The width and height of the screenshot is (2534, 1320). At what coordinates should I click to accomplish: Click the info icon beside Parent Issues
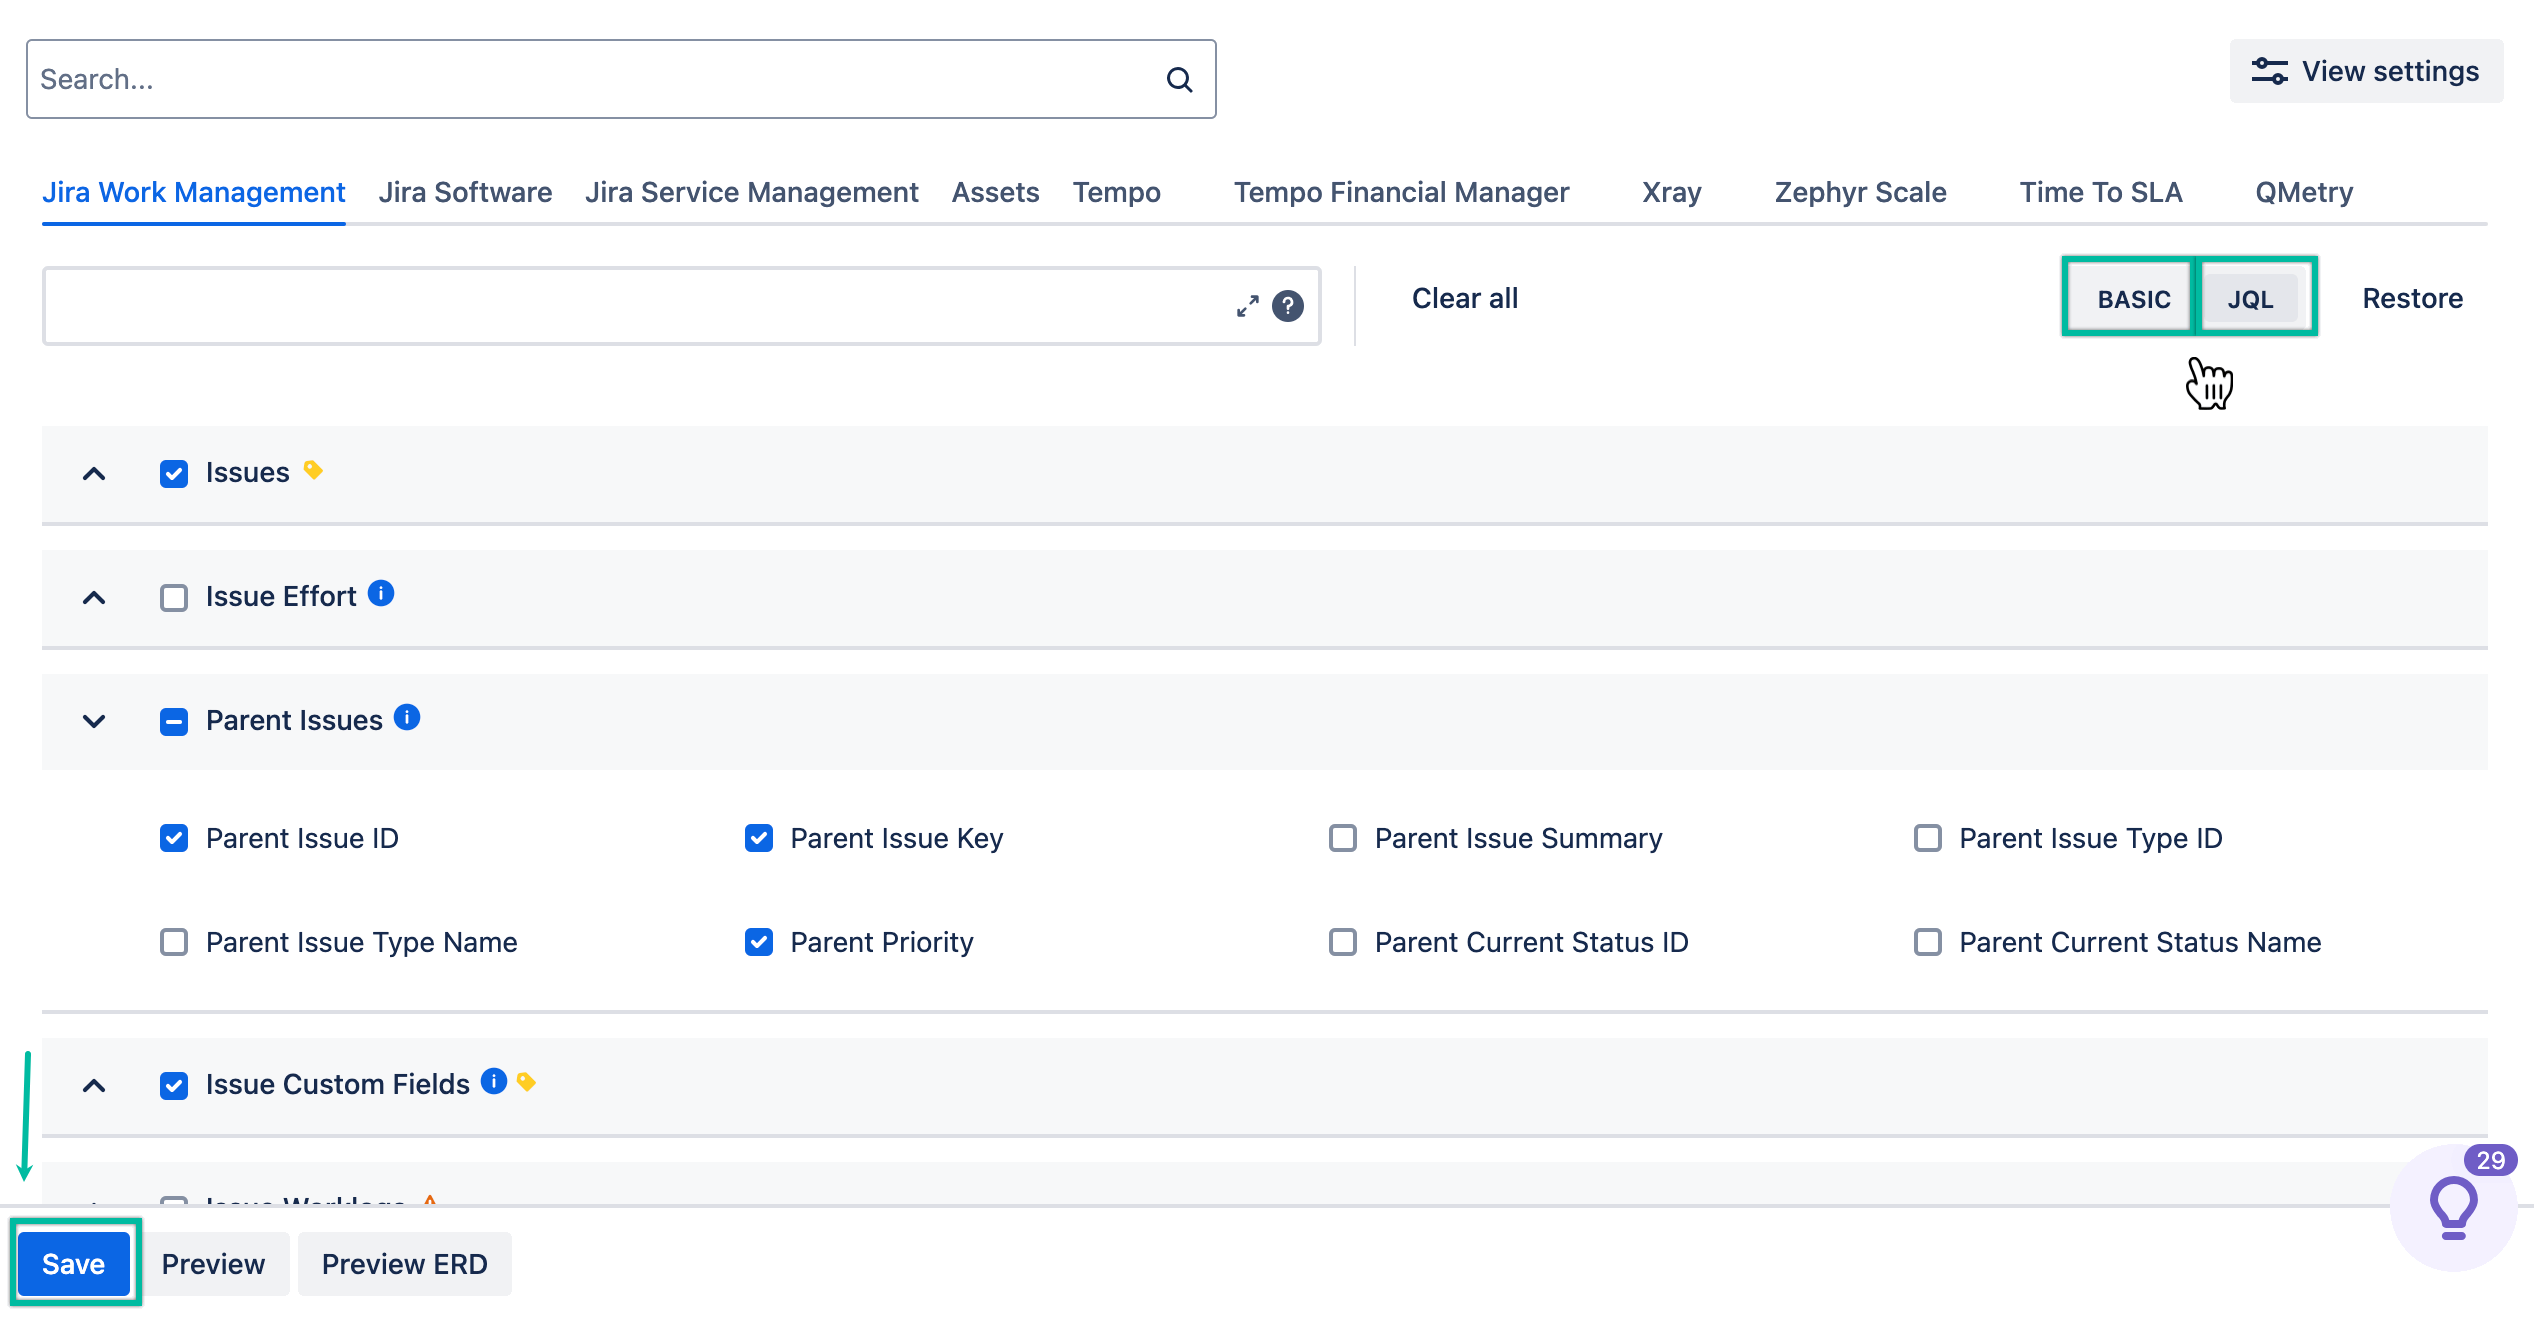point(407,716)
